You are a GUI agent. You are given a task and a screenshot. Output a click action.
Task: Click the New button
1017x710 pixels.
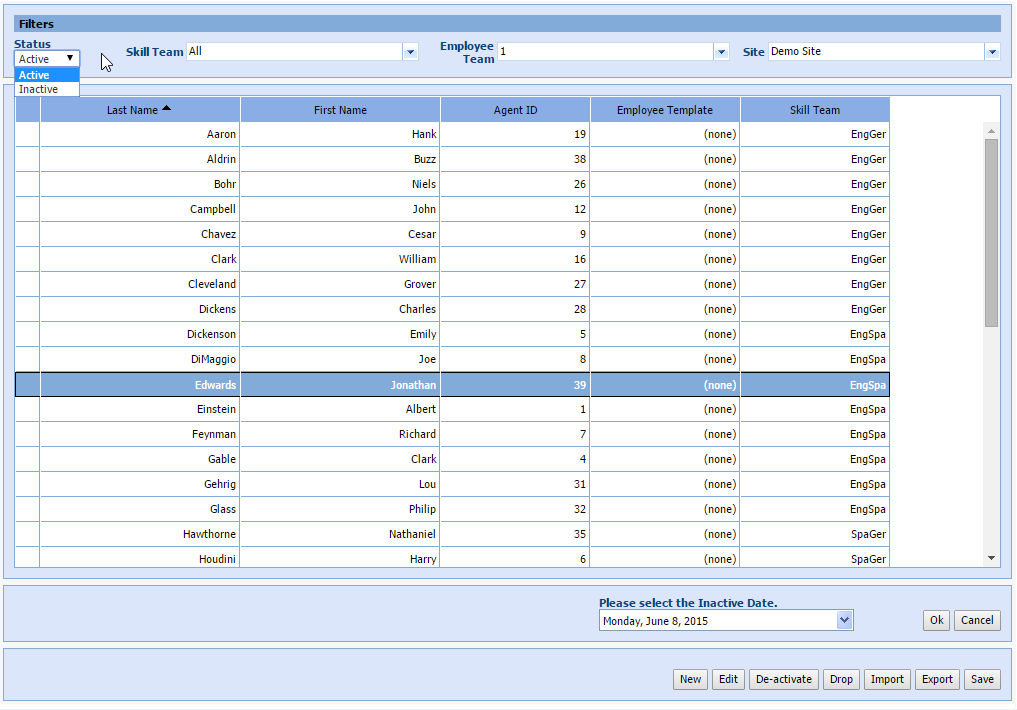click(690, 680)
